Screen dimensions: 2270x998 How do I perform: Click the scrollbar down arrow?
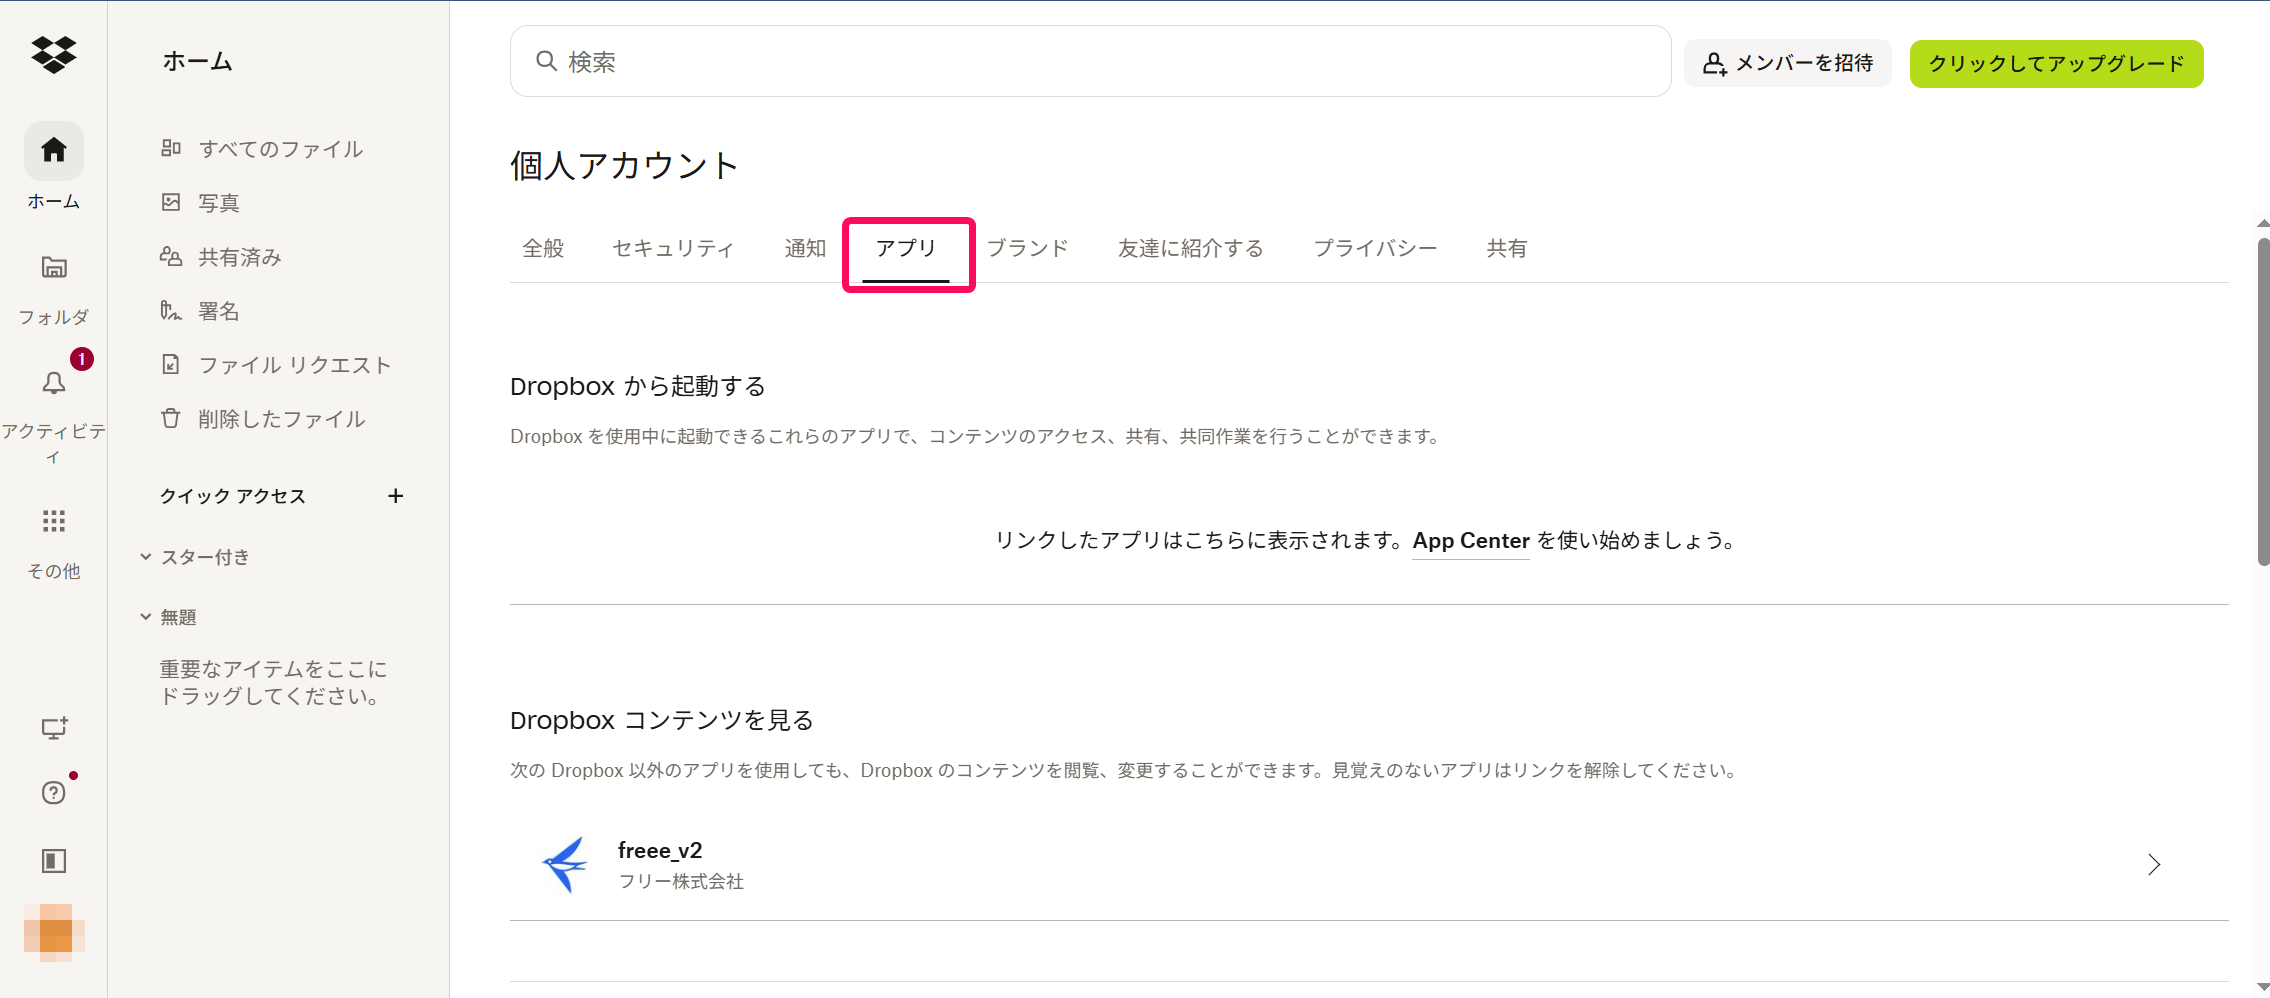coord(2263,987)
